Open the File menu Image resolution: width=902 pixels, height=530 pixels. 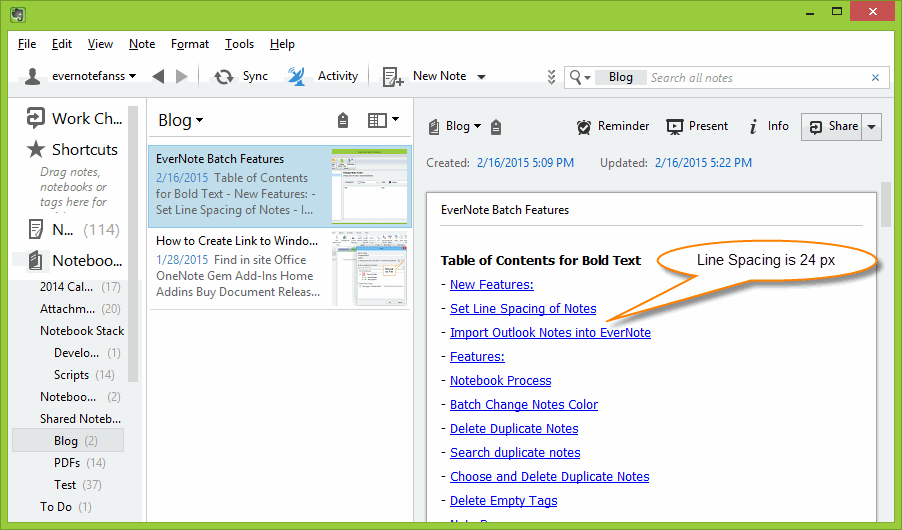27,44
